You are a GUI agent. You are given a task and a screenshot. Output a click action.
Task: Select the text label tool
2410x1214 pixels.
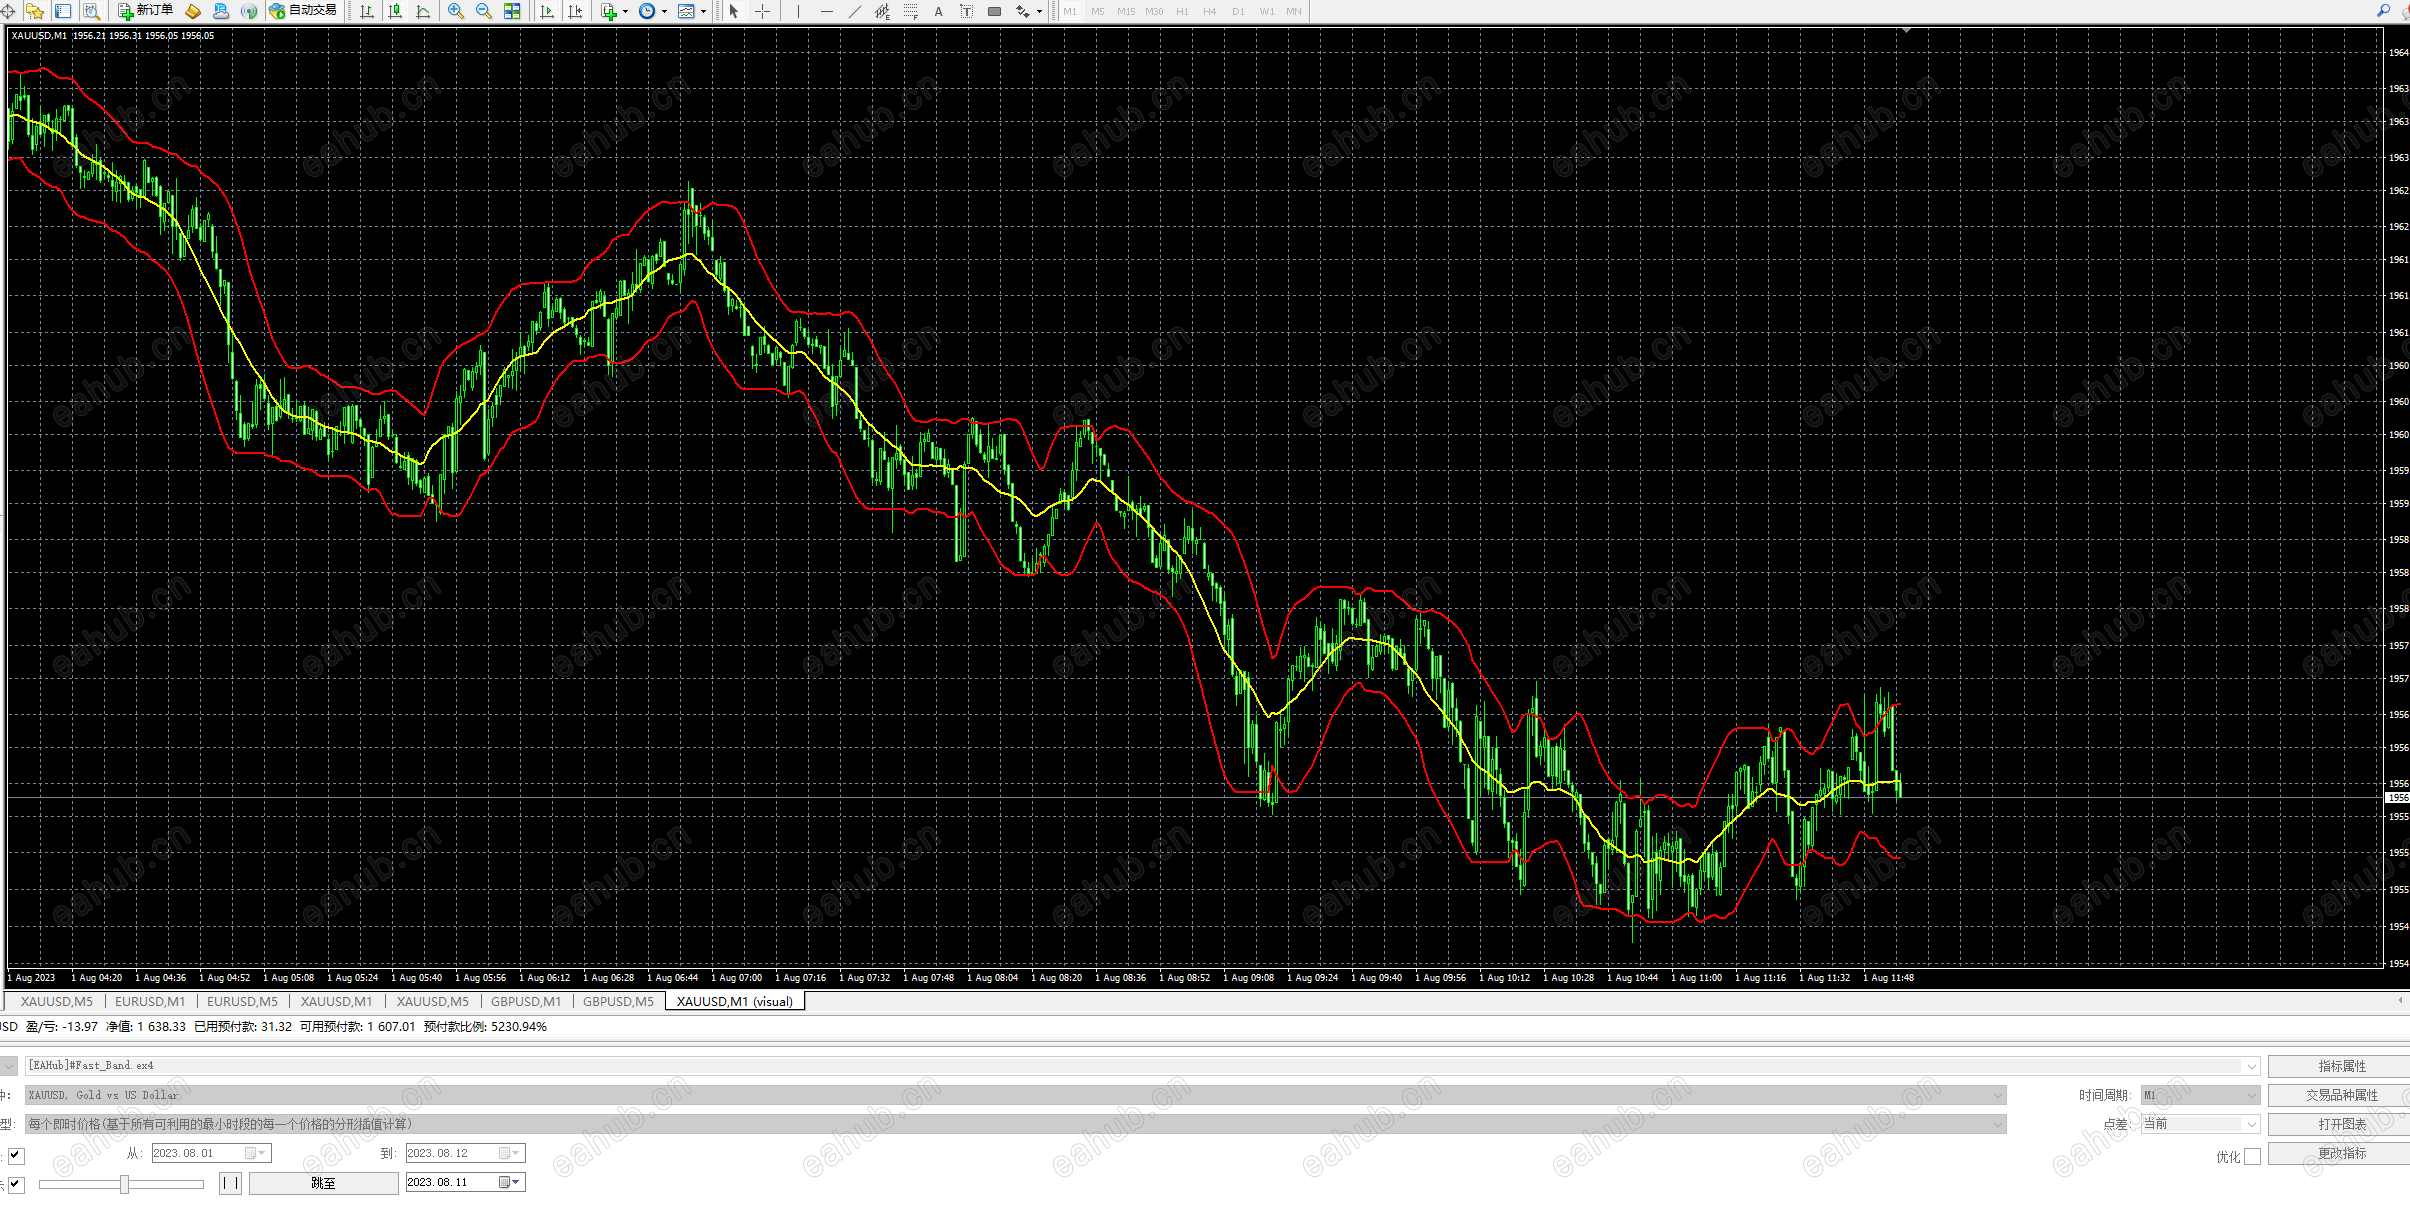click(938, 11)
